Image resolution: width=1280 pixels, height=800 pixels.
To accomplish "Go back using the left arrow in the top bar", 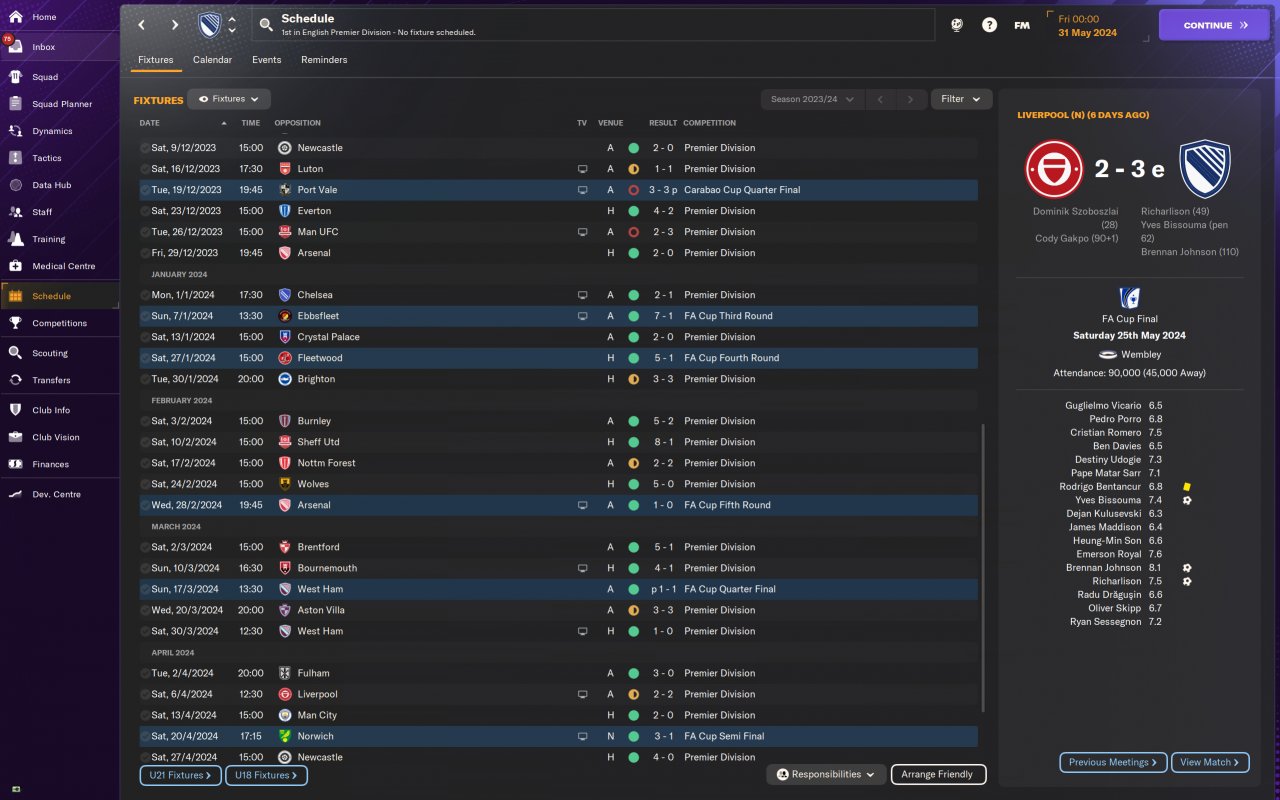I will coord(141,25).
